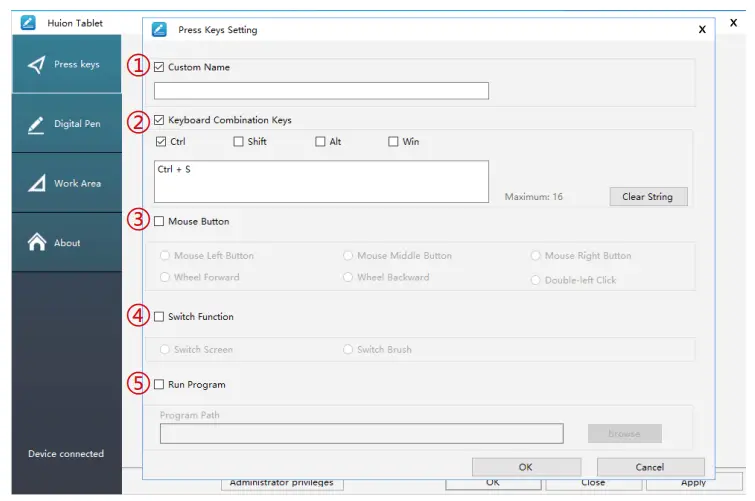Check the Win modifier checkbox
Image resolution: width=755 pixels, height=501 pixels.
click(x=393, y=142)
